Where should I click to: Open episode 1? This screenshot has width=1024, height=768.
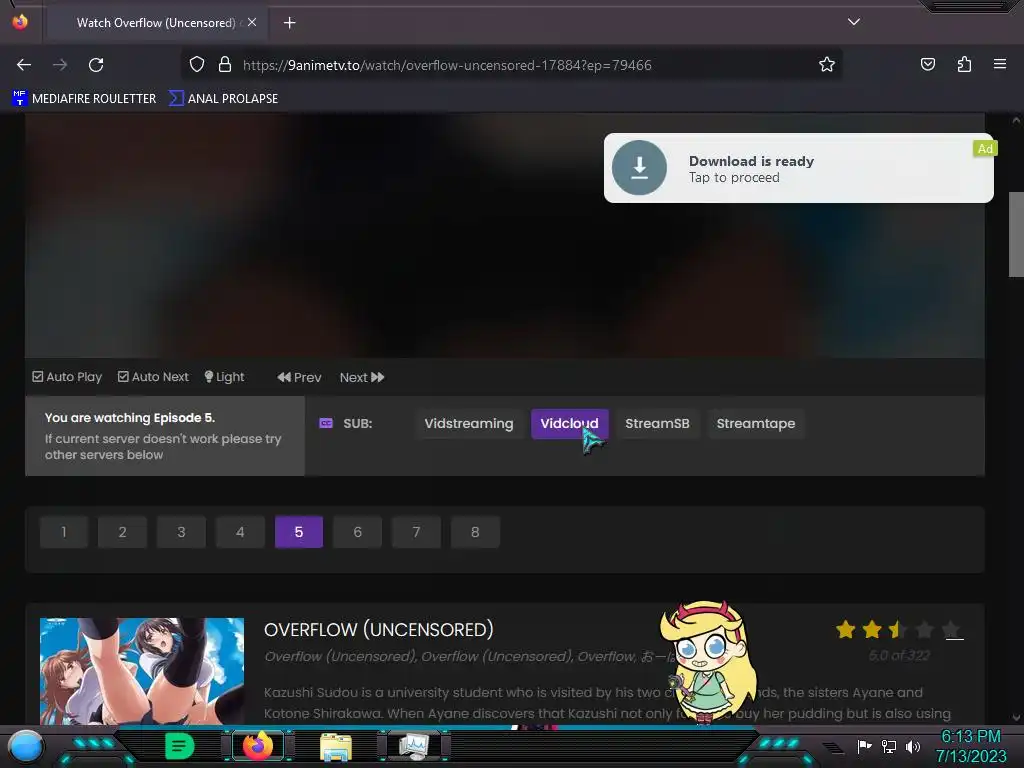pyautogui.click(x=63, y=532)
